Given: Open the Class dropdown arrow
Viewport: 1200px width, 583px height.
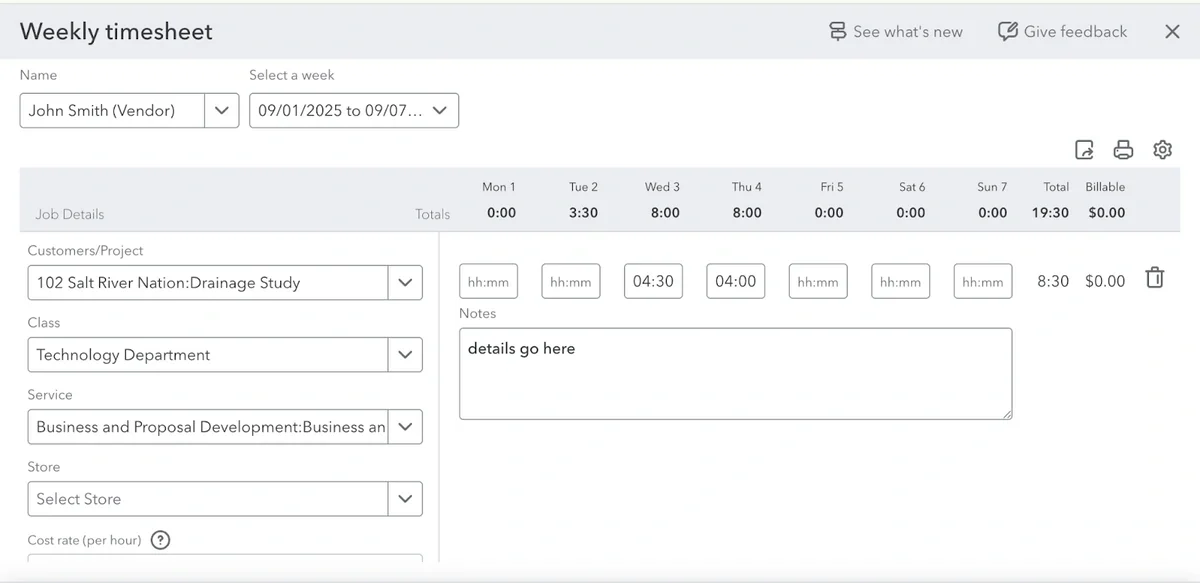Looking at the screenshot, I should click(404, 355).
